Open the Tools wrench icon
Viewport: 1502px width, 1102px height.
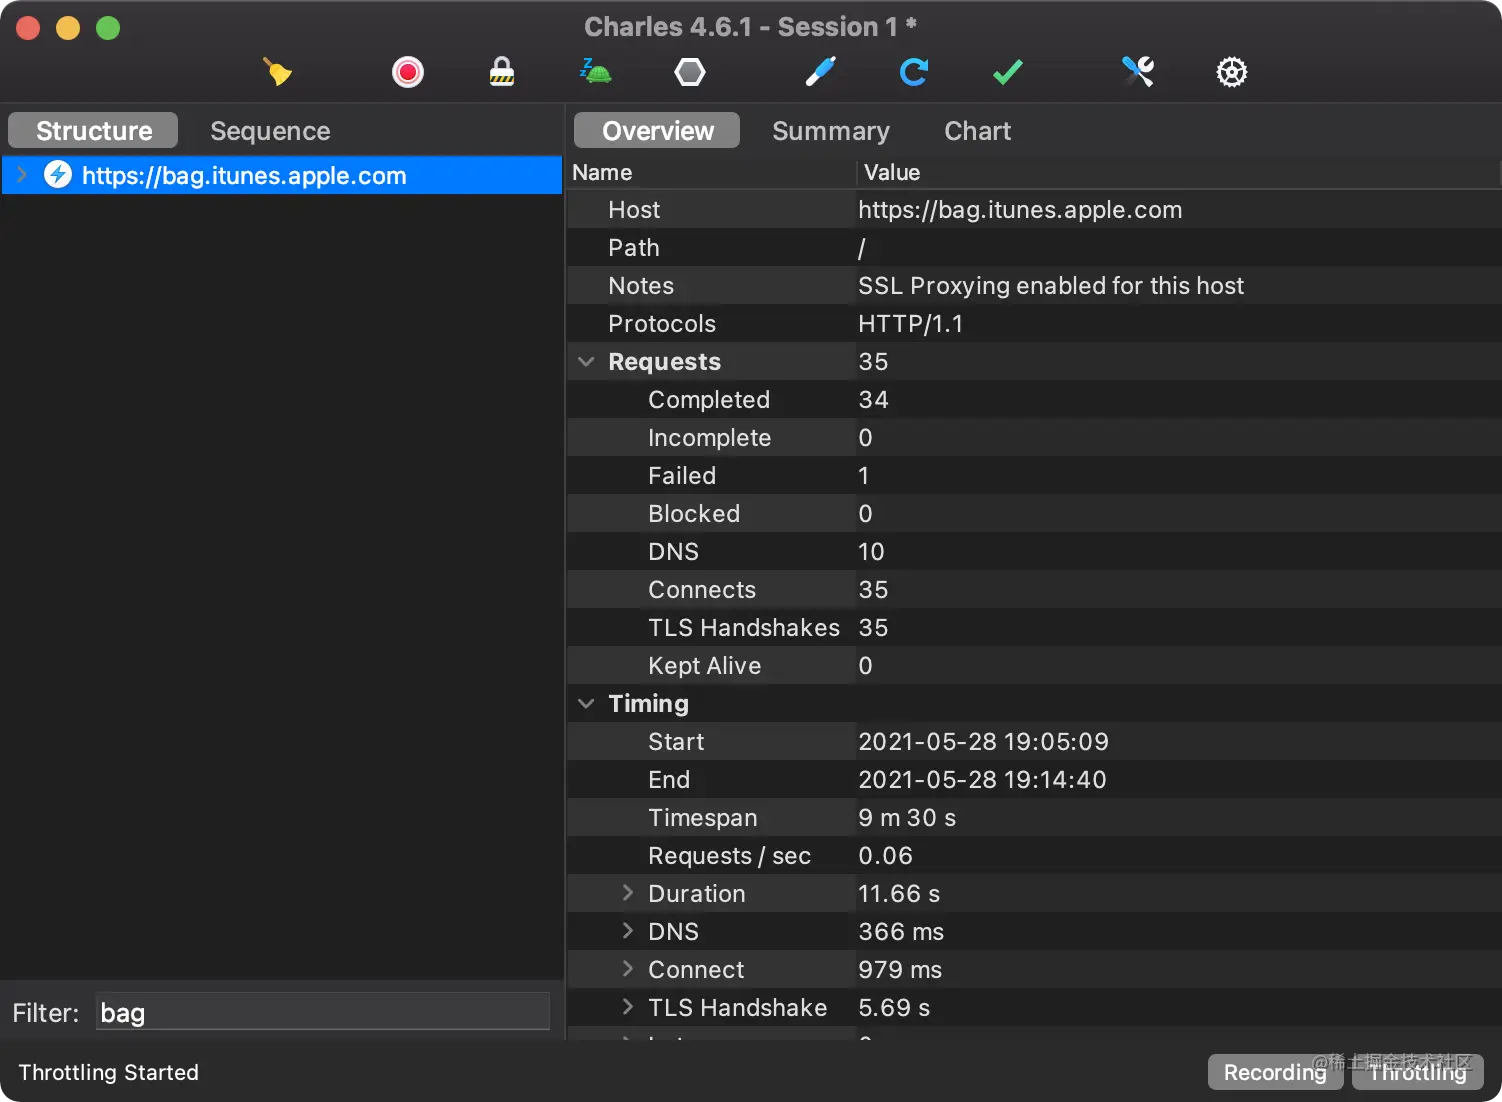pos(1138,72)
